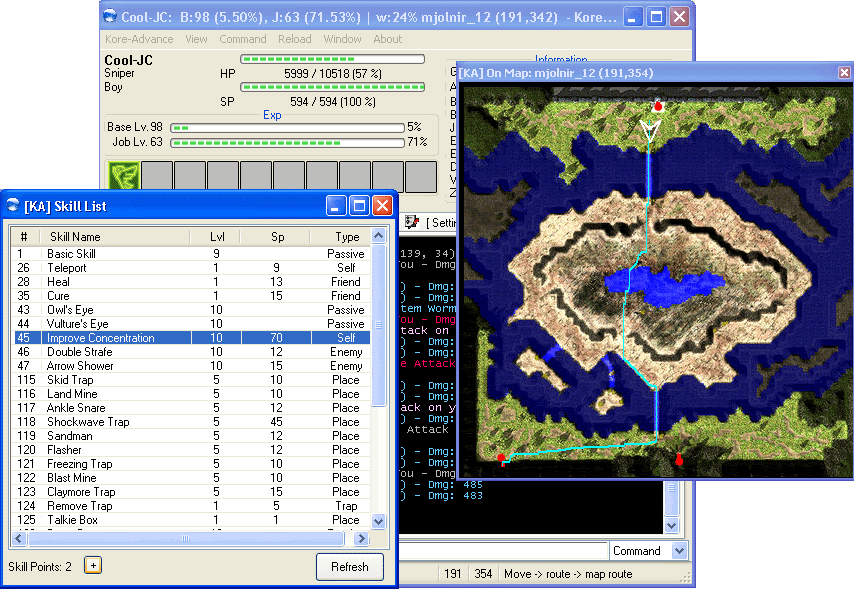Viewport: 854px width, 589px height.
Task: Click the Base Lv. 98 experience bar
Action: [x=288, y=127]
